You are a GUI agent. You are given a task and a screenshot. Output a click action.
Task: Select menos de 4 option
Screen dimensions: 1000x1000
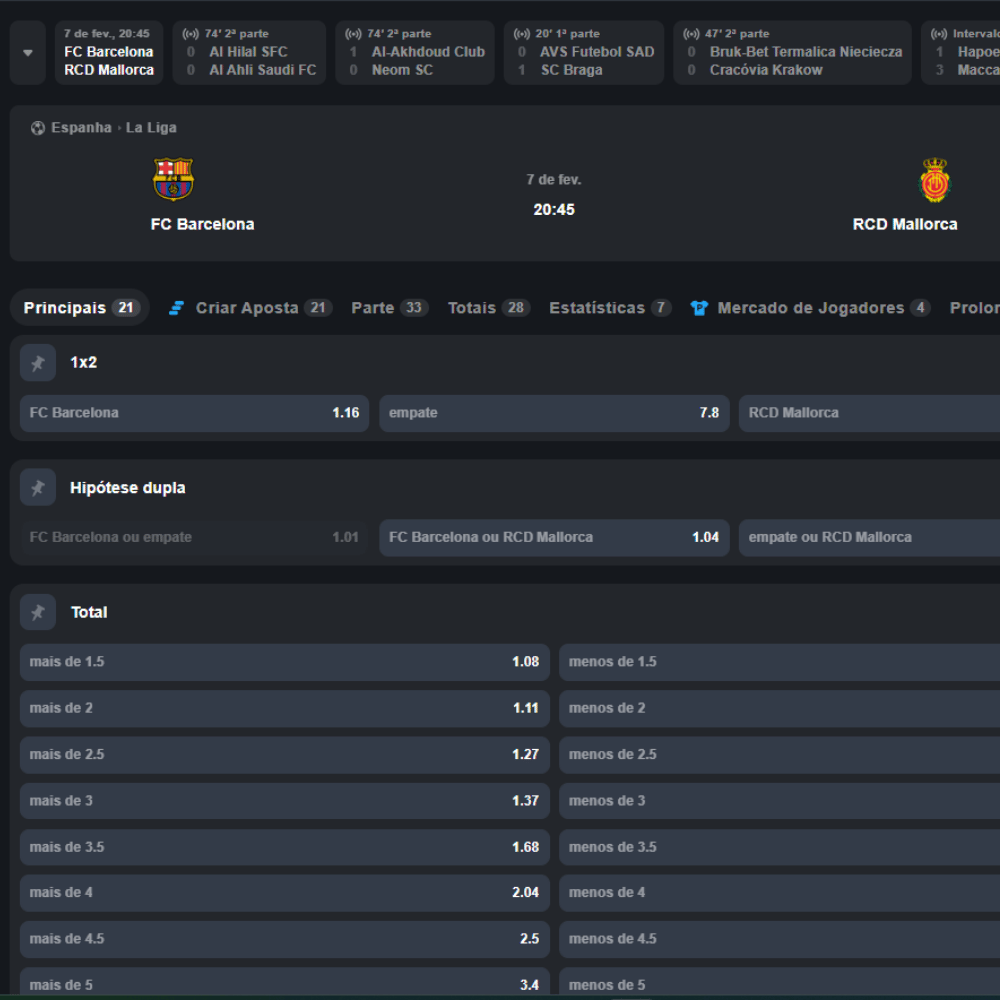[779, 893]
